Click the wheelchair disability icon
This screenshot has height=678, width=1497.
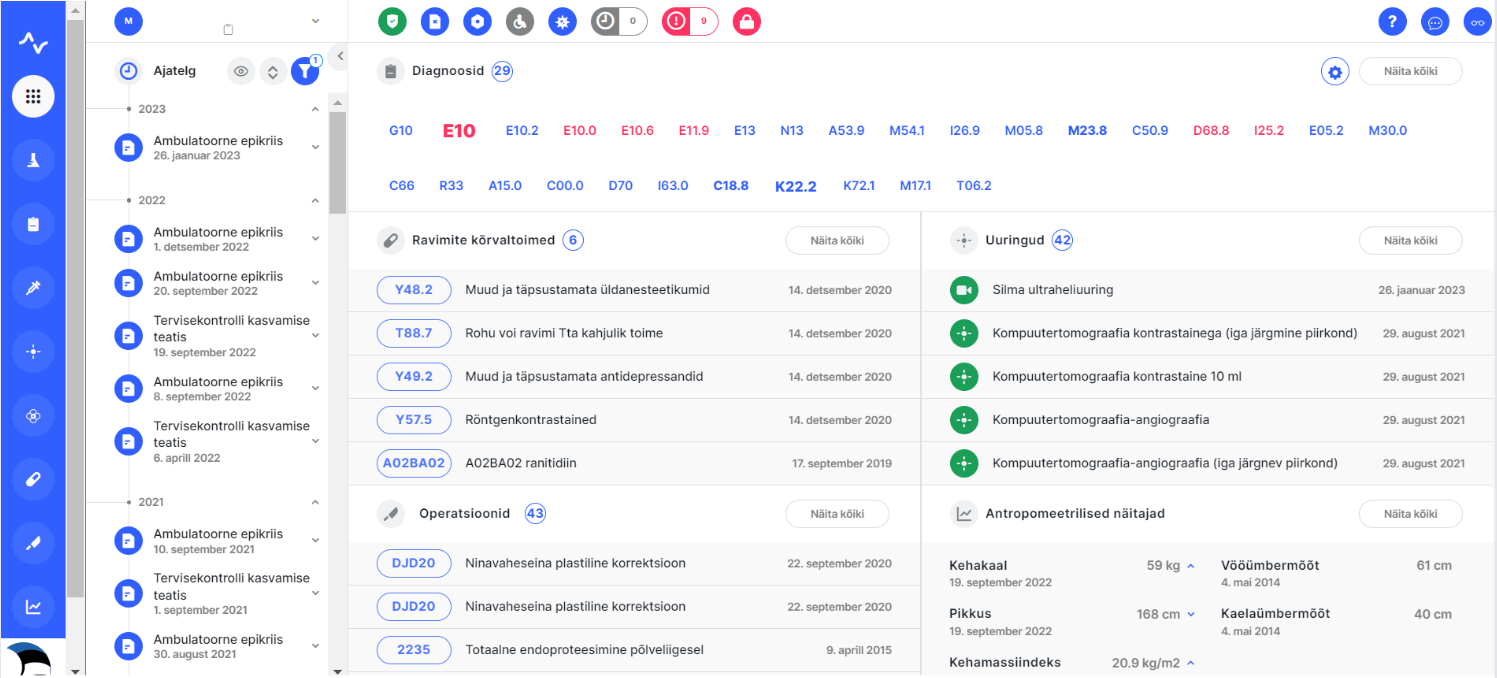coord(519,21)
